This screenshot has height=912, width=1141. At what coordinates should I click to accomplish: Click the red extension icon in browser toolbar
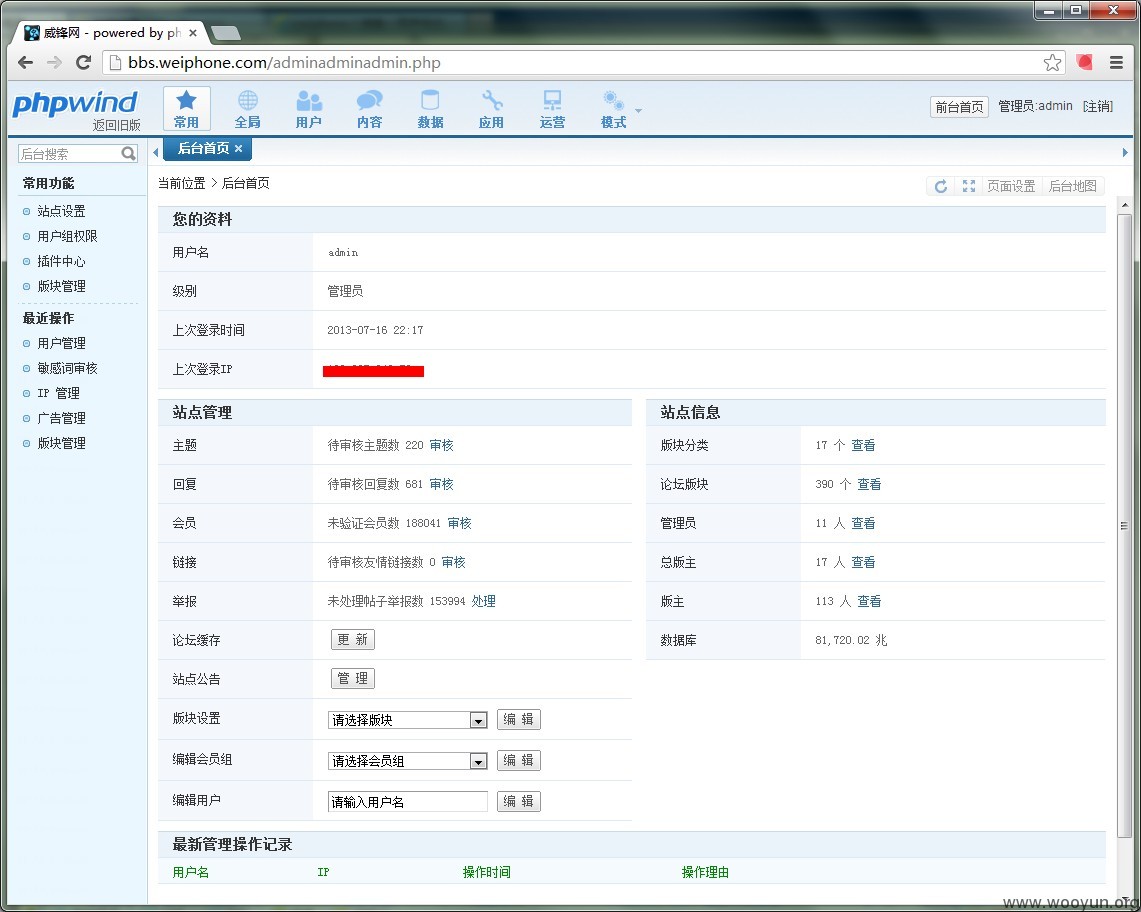tap(1085, 63)
